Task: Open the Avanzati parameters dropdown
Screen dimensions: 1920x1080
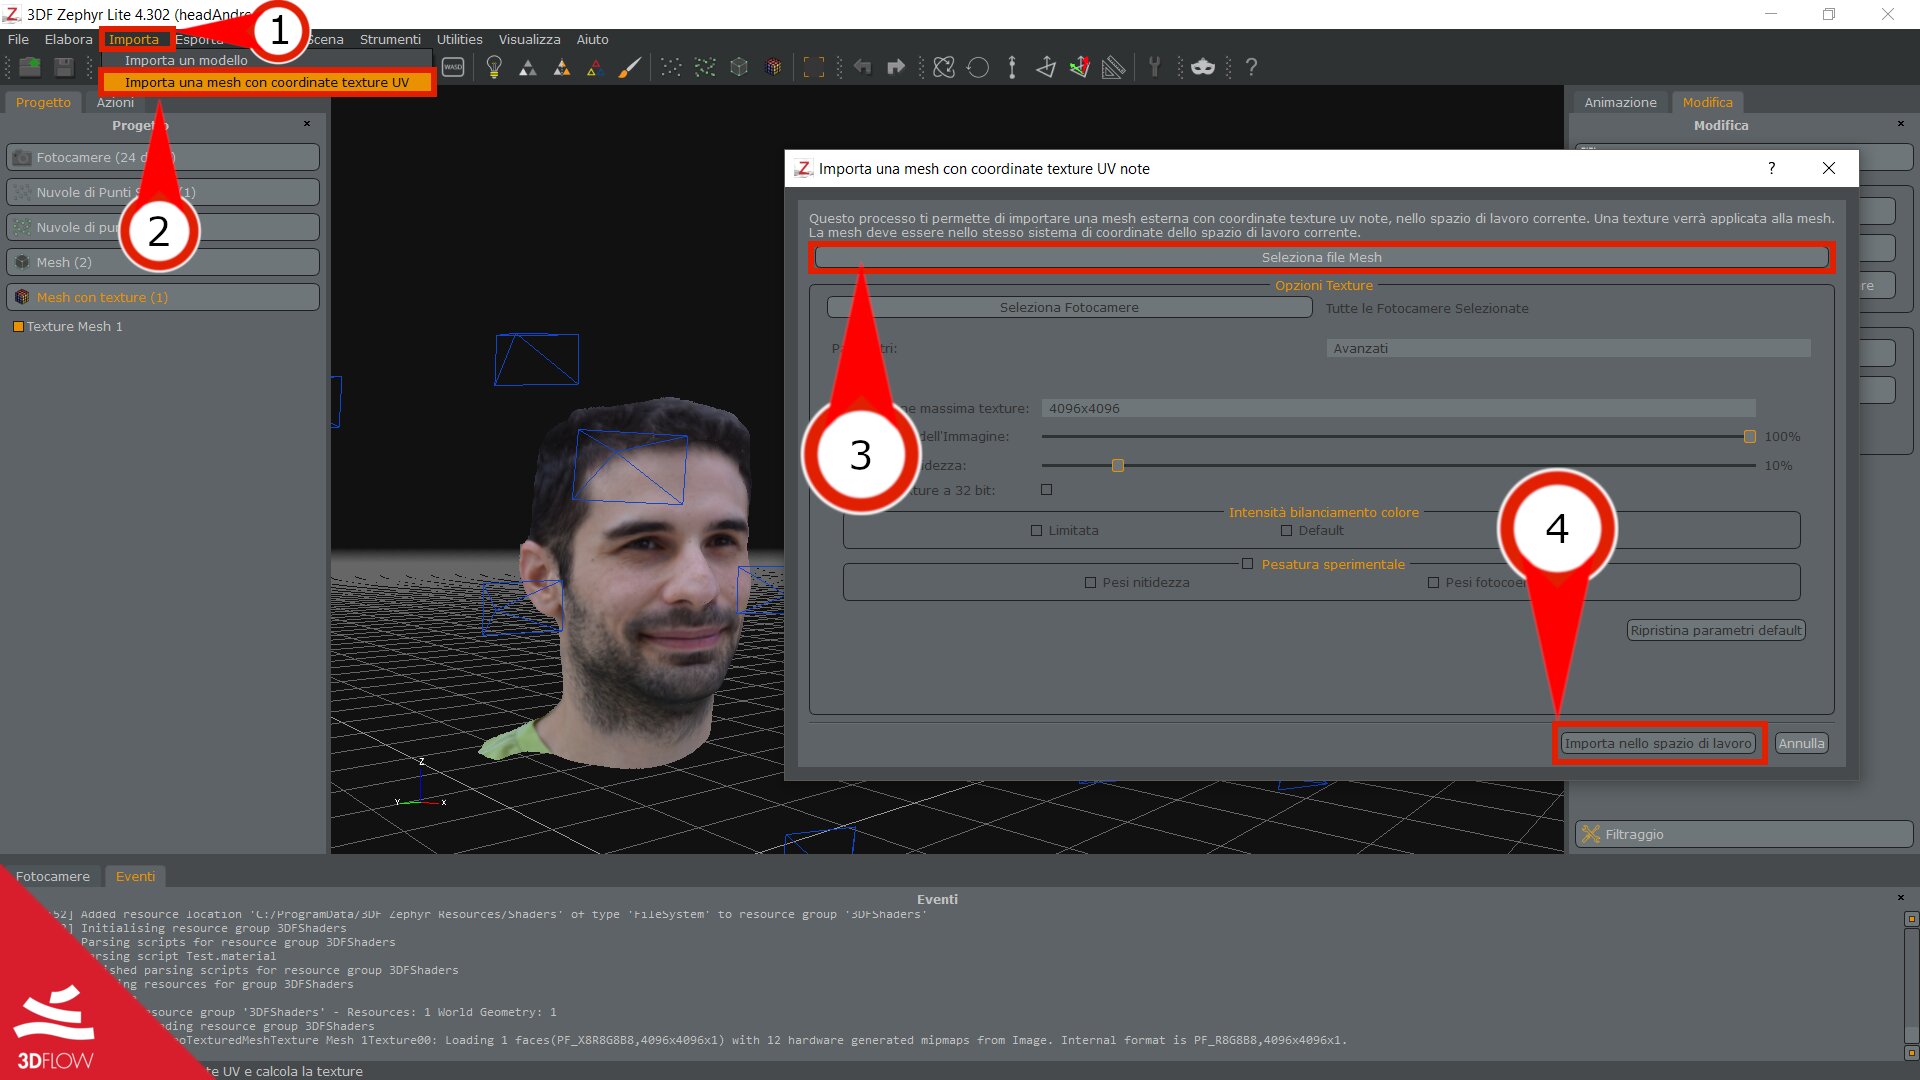Action: pos(1568,348)
